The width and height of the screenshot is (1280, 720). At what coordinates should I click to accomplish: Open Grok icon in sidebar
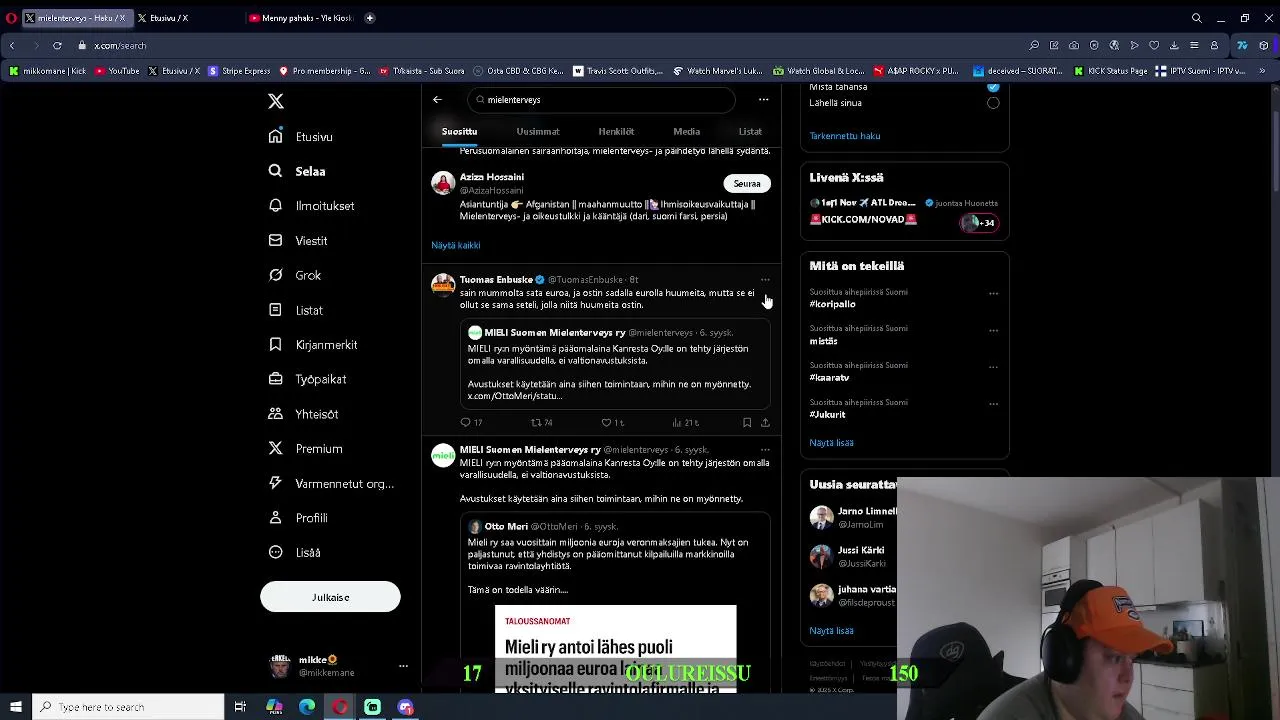click(275, 275)
